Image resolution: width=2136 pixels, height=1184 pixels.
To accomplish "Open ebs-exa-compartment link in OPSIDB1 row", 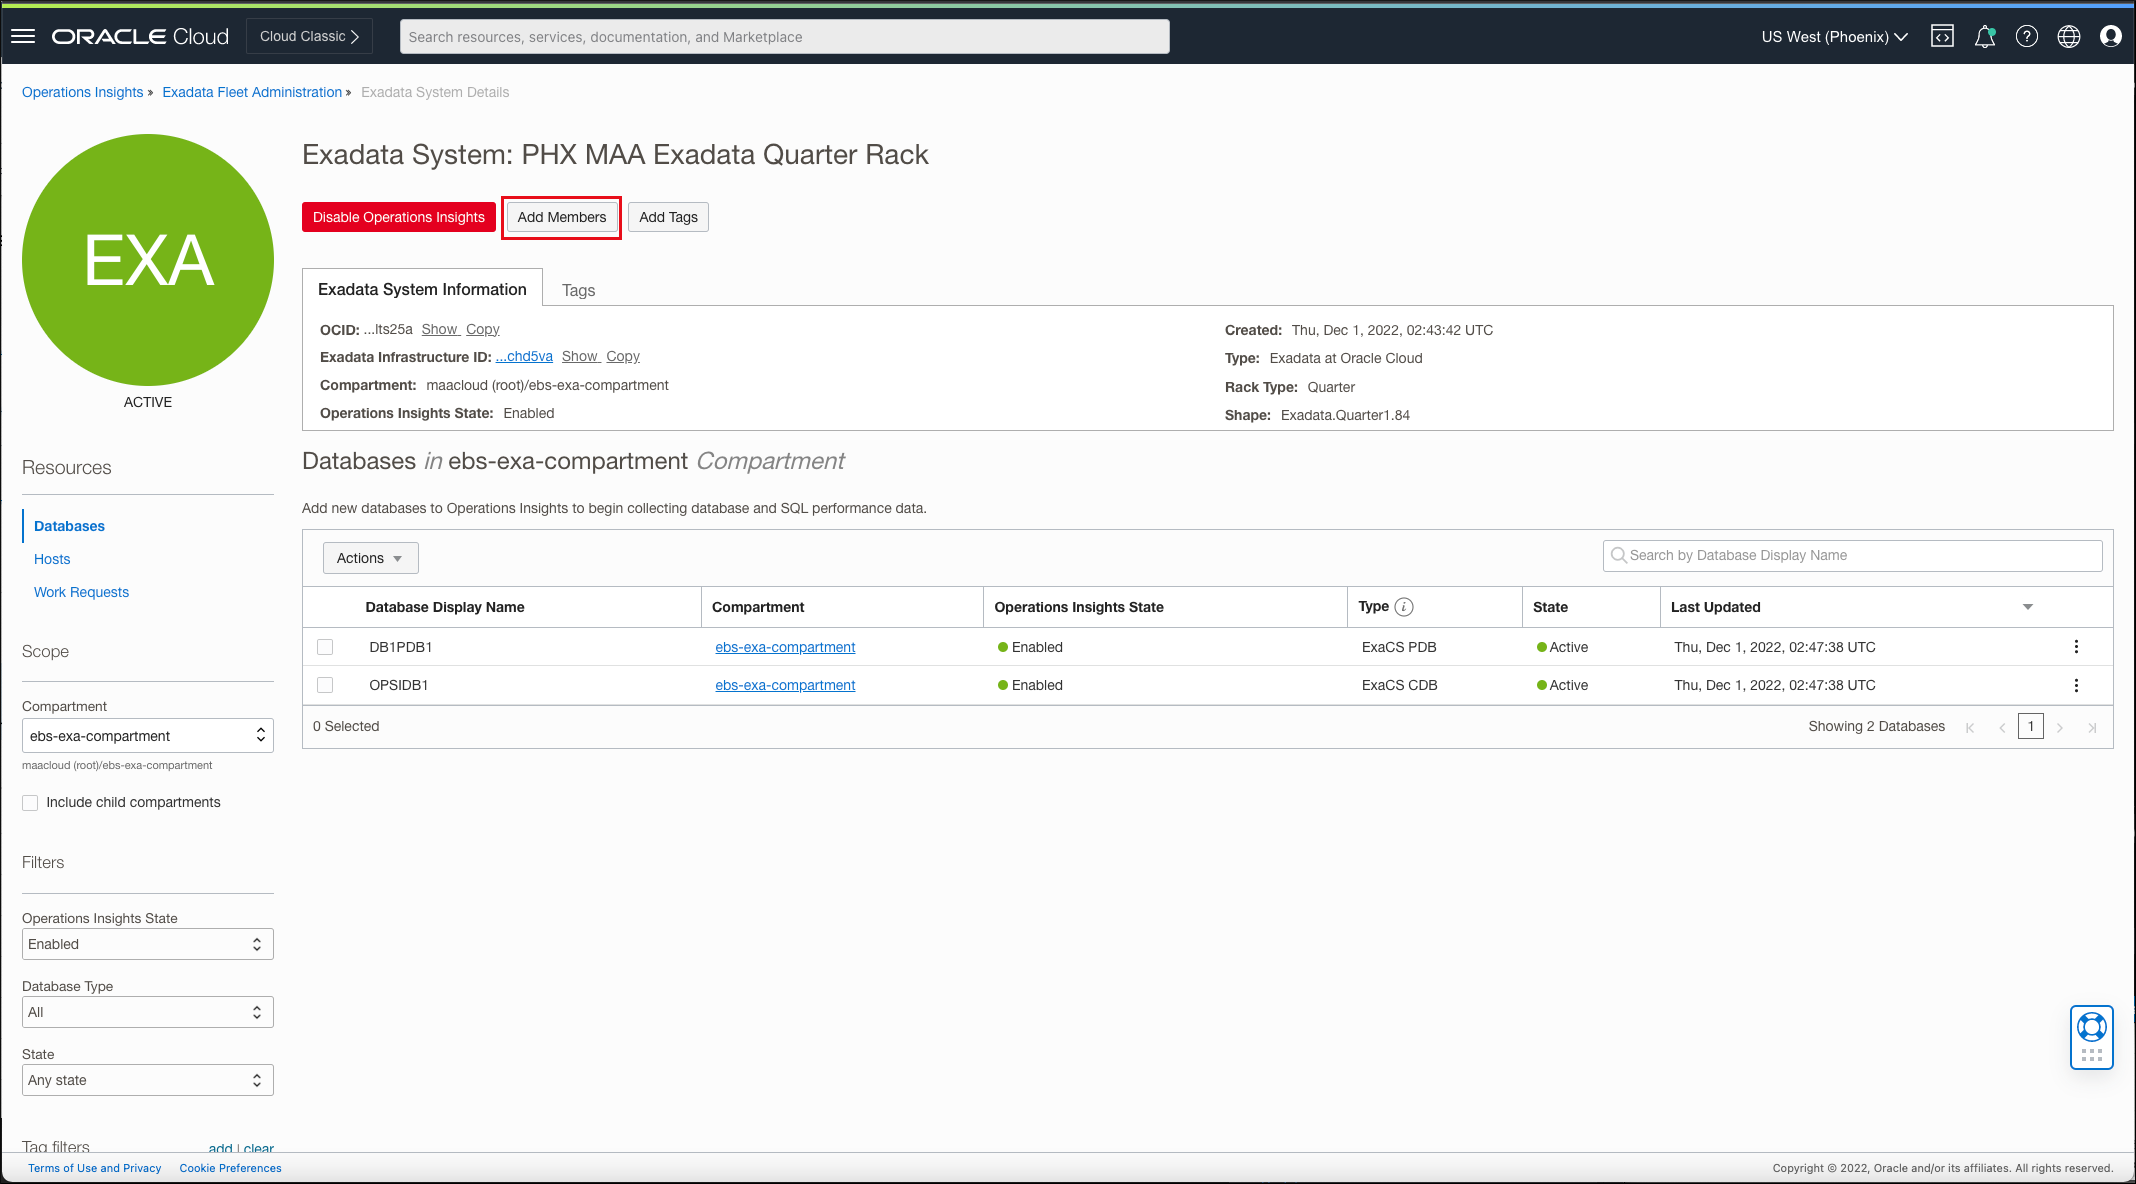I will coord(785,685).
